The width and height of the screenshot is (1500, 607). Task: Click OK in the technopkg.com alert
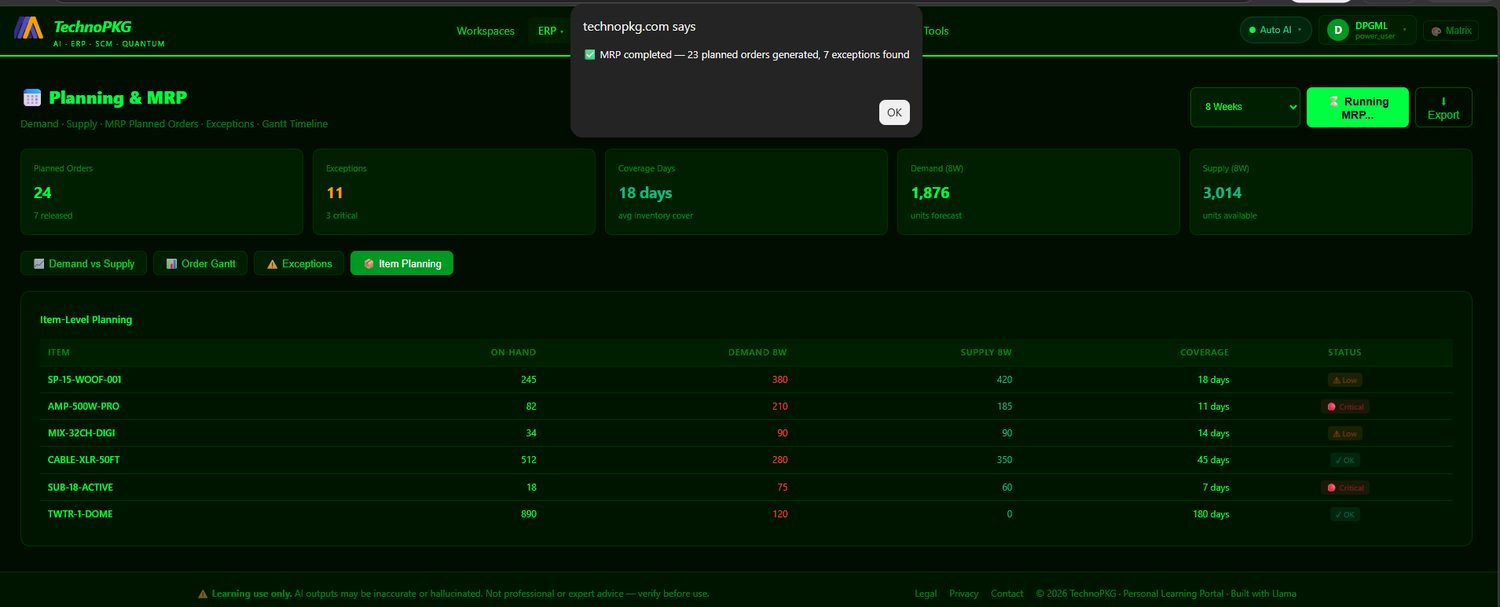894,112
